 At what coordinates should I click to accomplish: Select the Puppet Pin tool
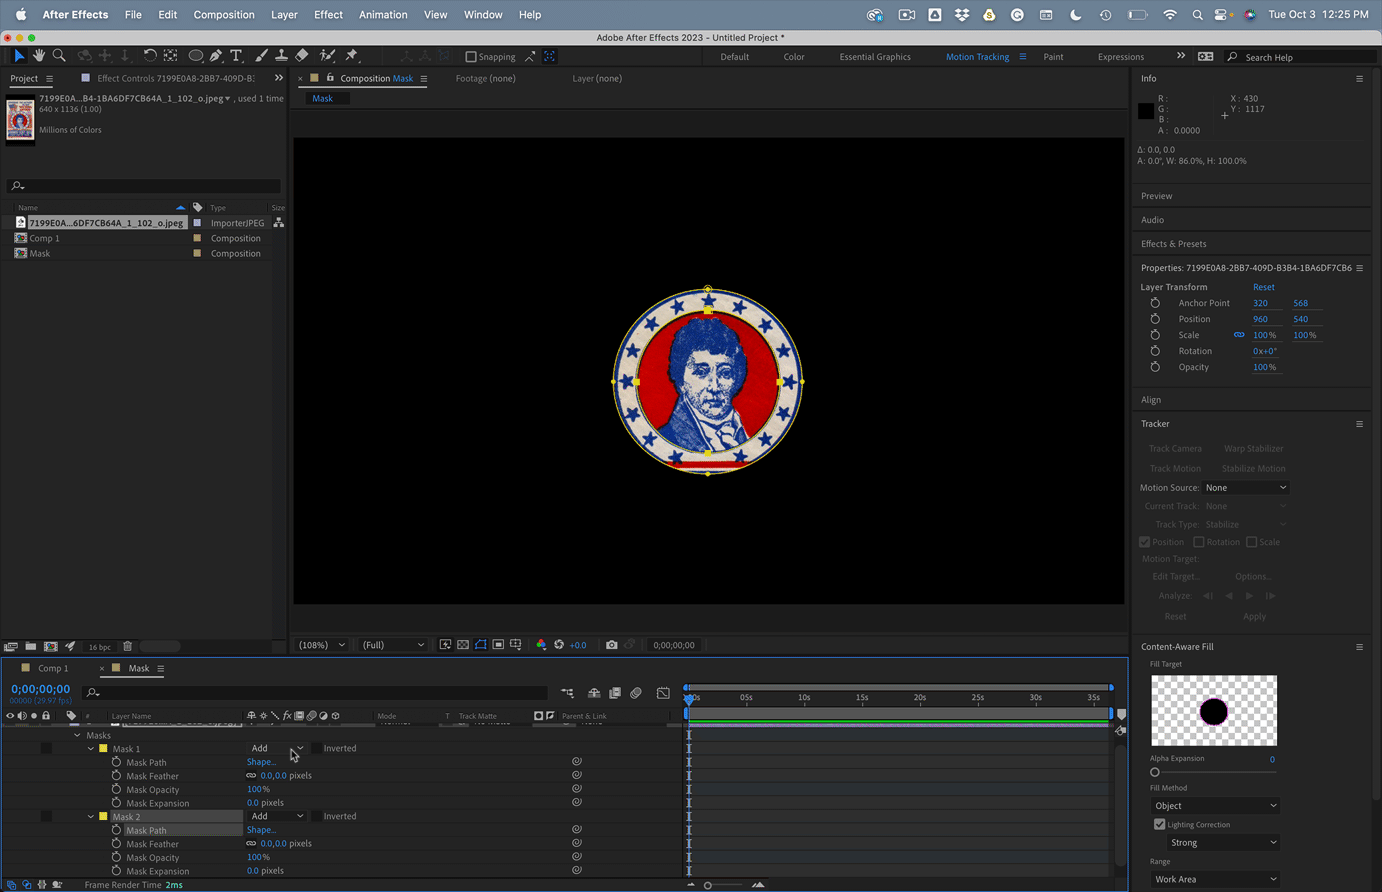[x=351, y=56]
